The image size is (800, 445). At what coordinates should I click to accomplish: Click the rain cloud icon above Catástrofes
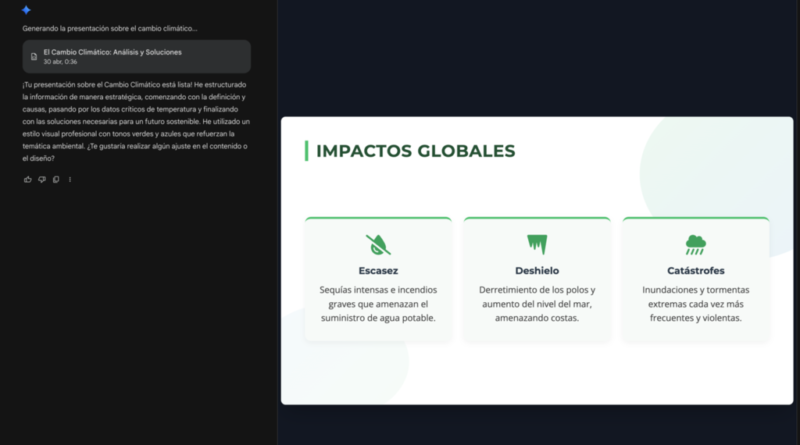tap(695, 244)
